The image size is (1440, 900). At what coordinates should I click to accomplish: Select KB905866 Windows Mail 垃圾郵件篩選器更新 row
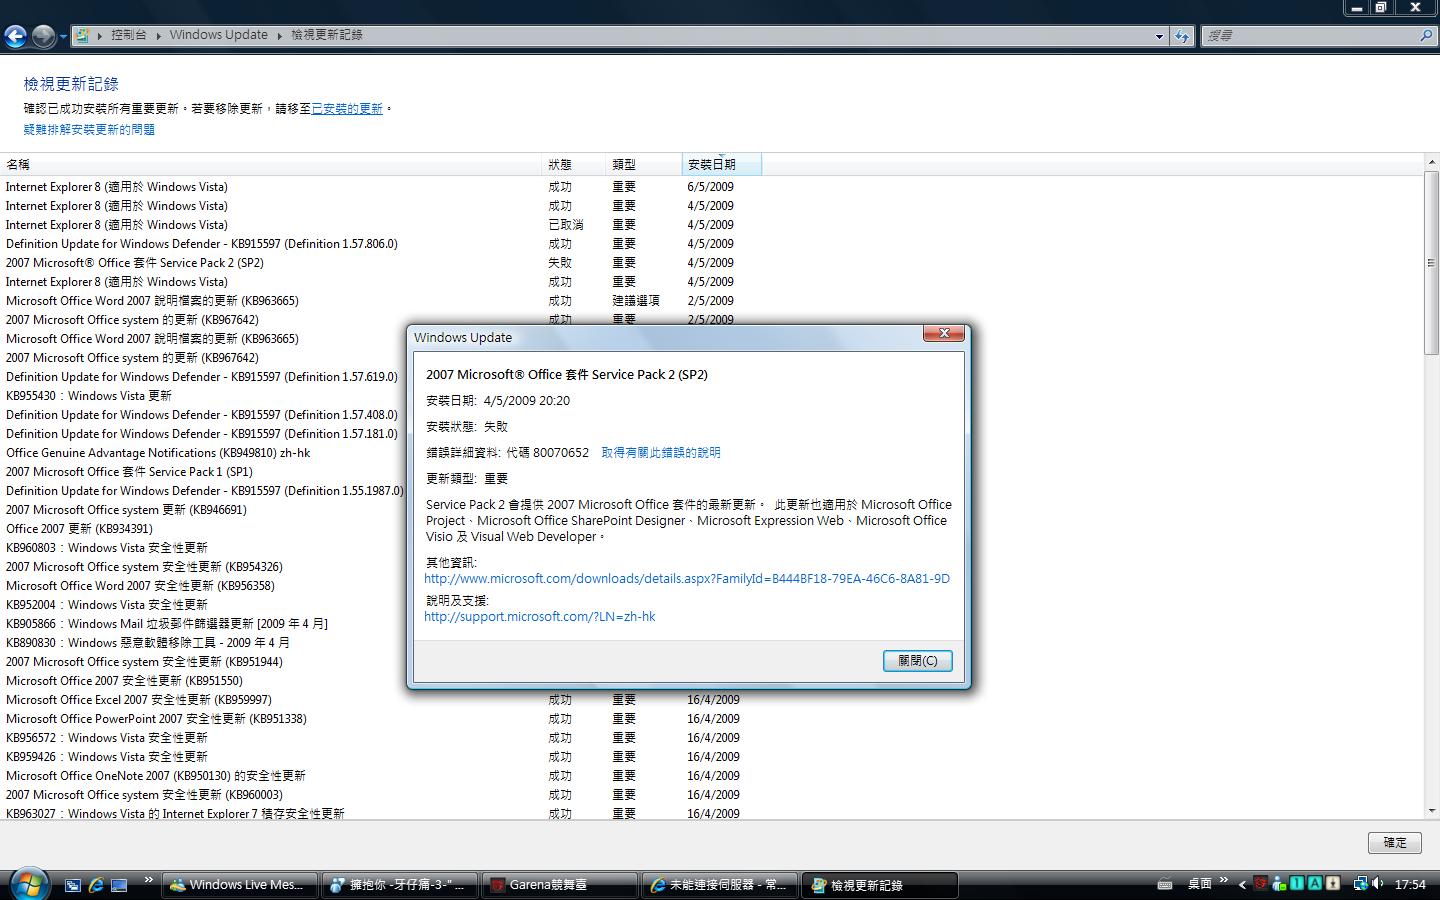pyautogui.click(x=167, y=624)
